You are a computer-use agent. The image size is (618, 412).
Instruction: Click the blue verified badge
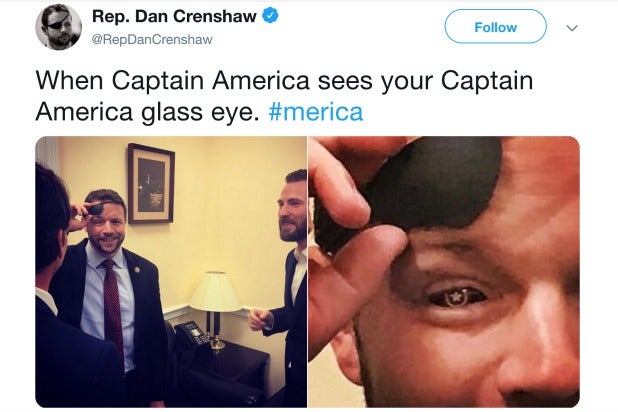270,16
